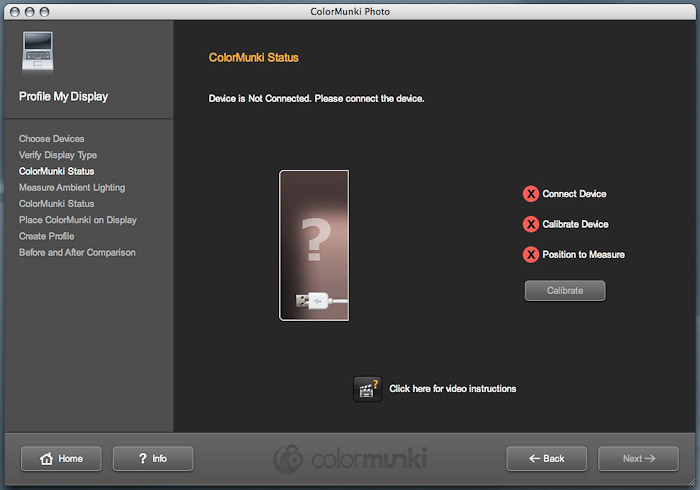Click the laptop display icon above Profile My Display

[x=36, y=53]
